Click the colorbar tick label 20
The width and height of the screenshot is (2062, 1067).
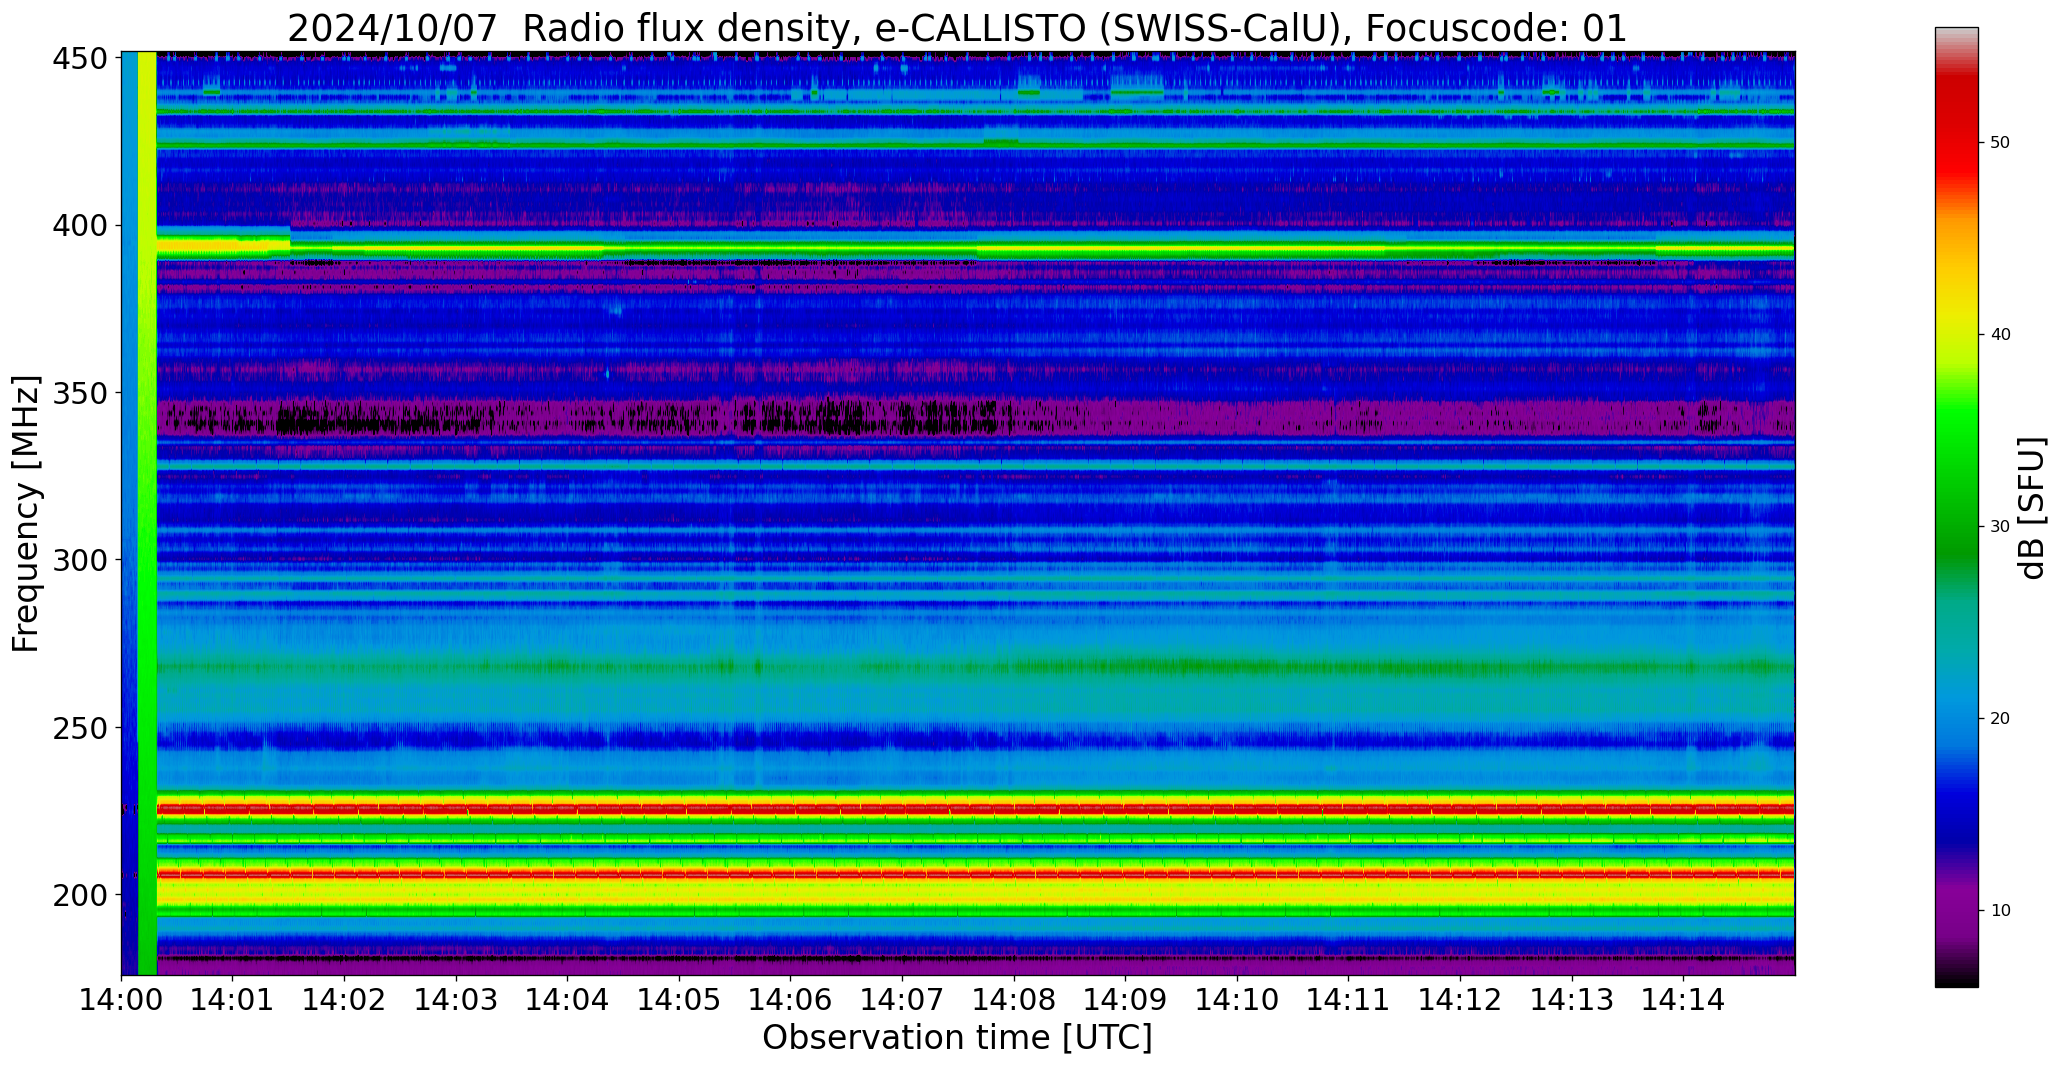coord(2000,719)
